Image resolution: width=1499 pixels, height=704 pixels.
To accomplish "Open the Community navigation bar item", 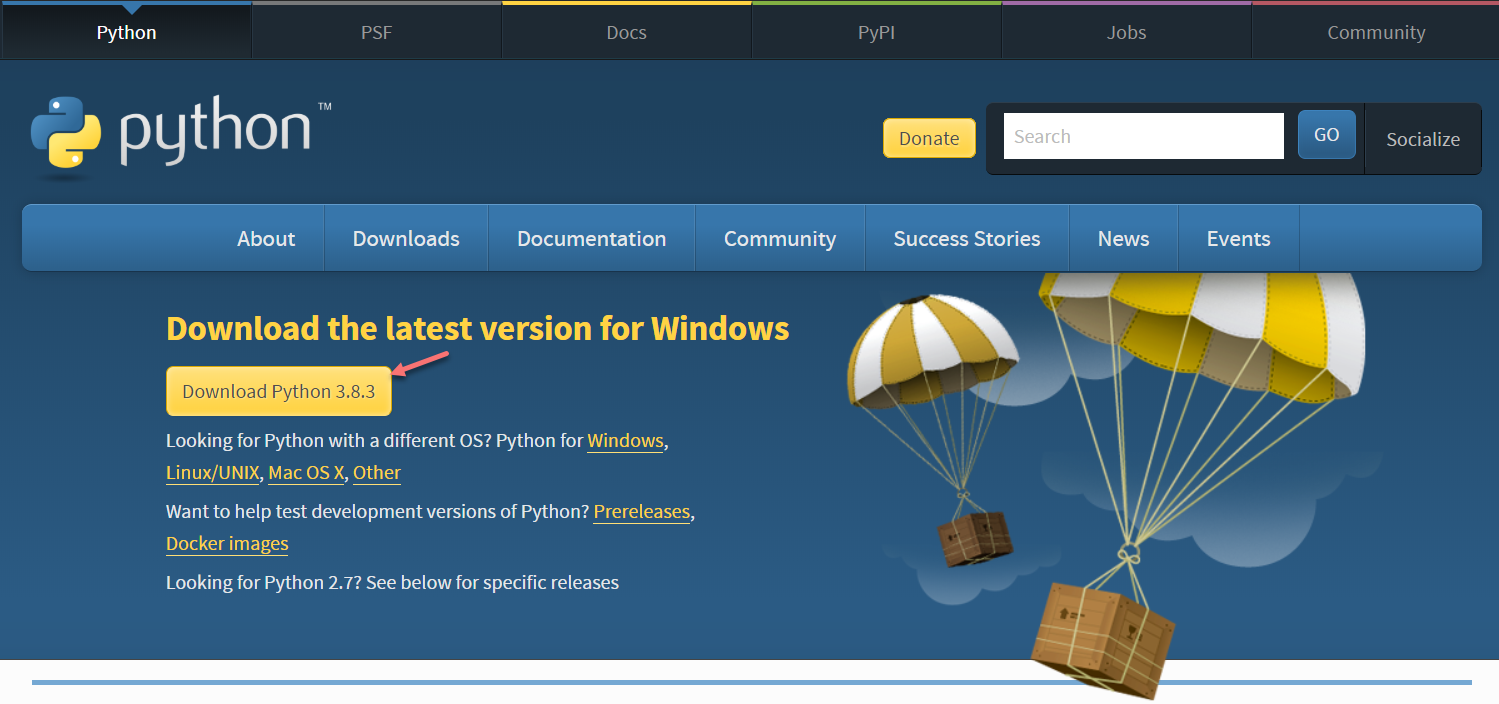I will [x=780, y=238].
